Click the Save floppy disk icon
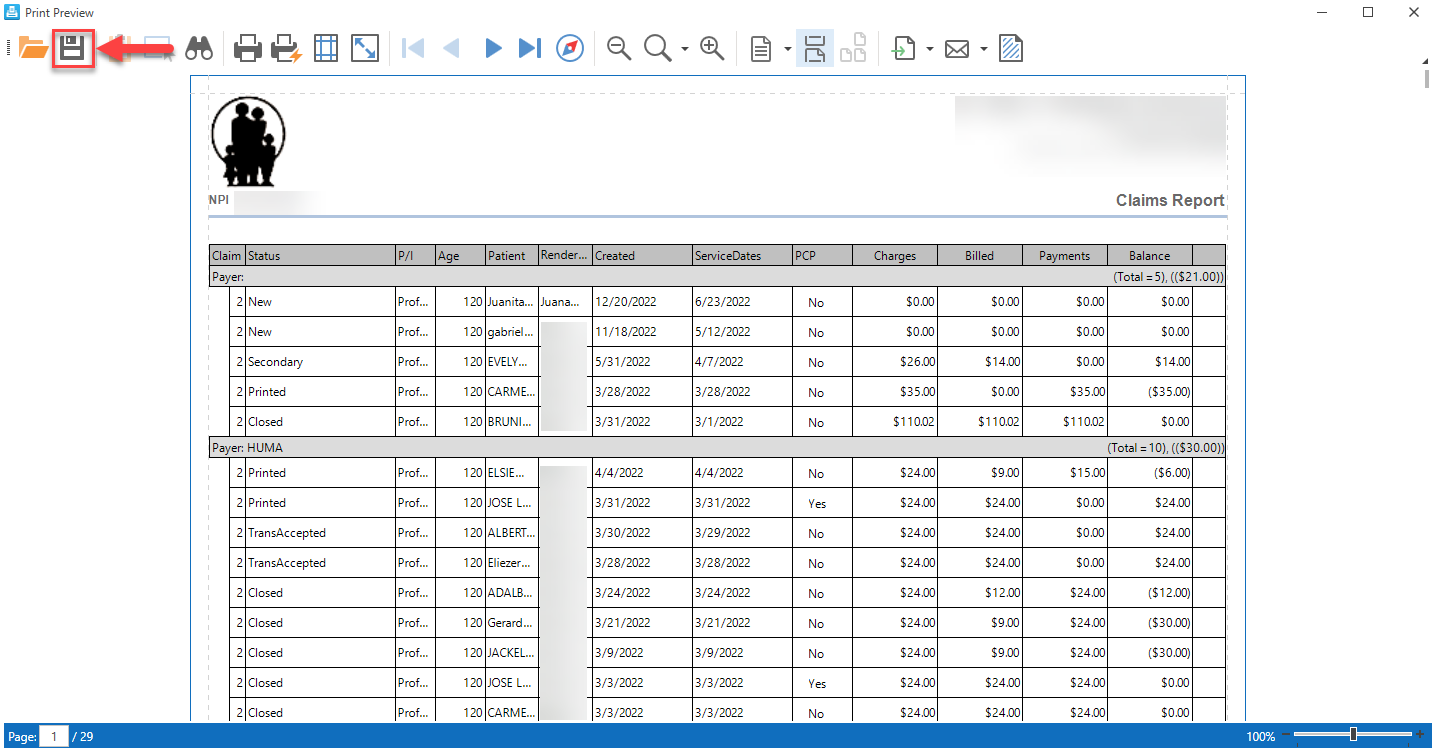1436x748 pixels. [x=72, y=48]
